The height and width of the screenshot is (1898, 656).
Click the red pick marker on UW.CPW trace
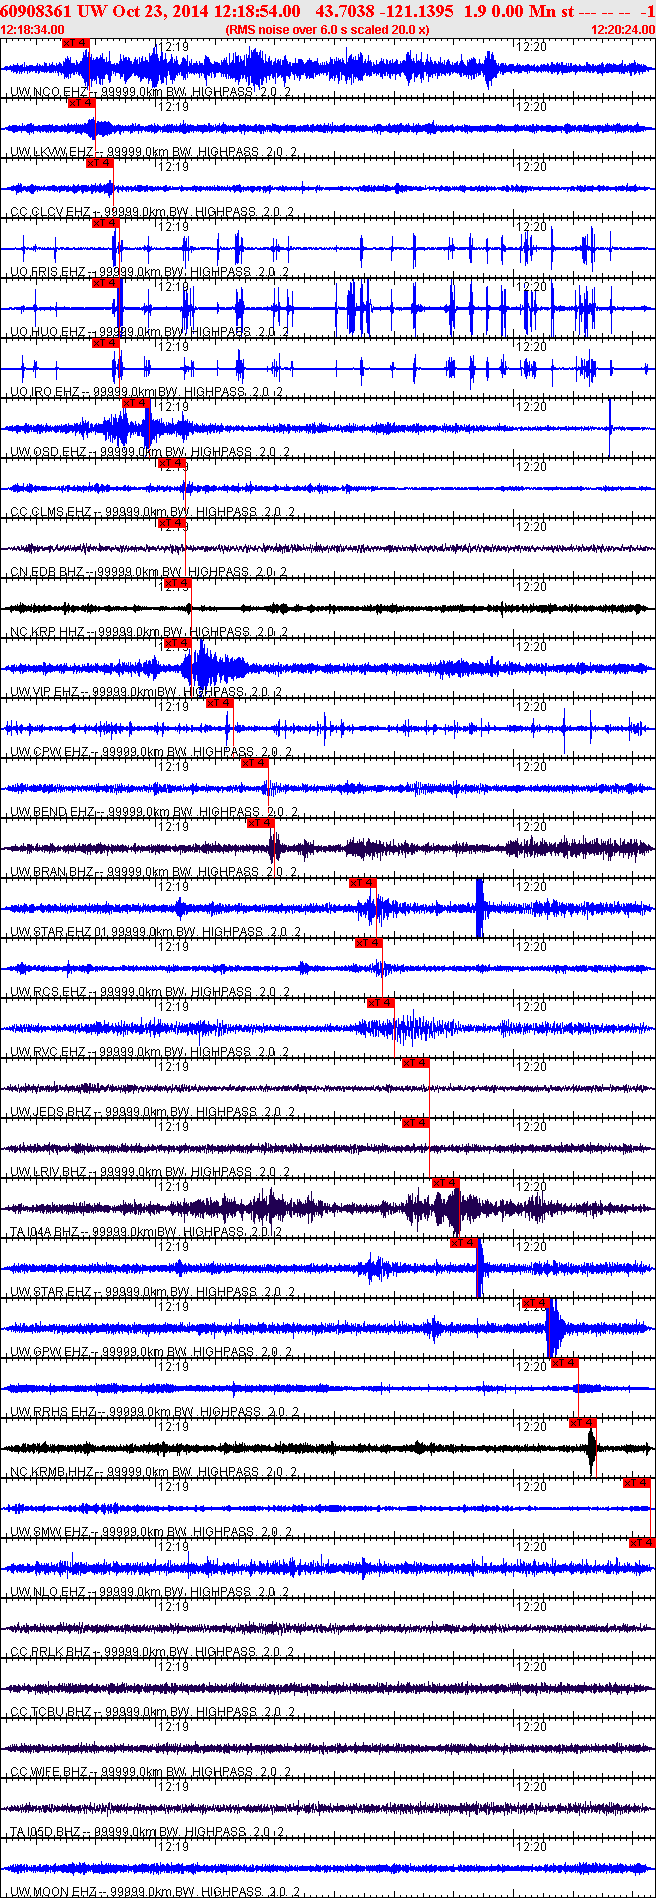point(219,703)
